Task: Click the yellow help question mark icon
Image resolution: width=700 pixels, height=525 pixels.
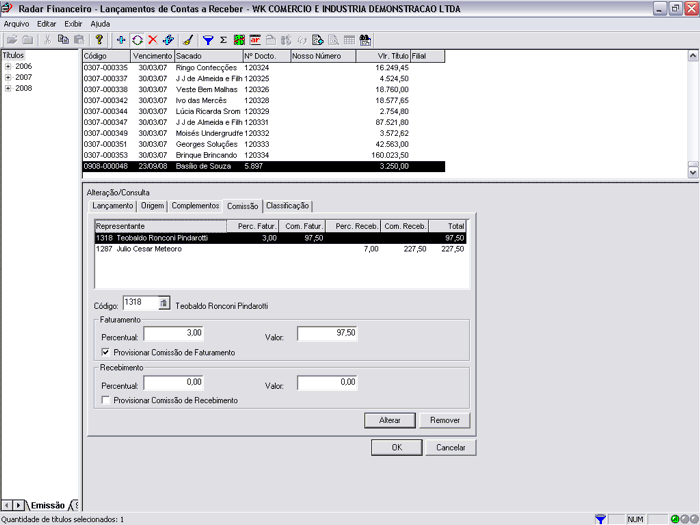Action: pos(99,40)
